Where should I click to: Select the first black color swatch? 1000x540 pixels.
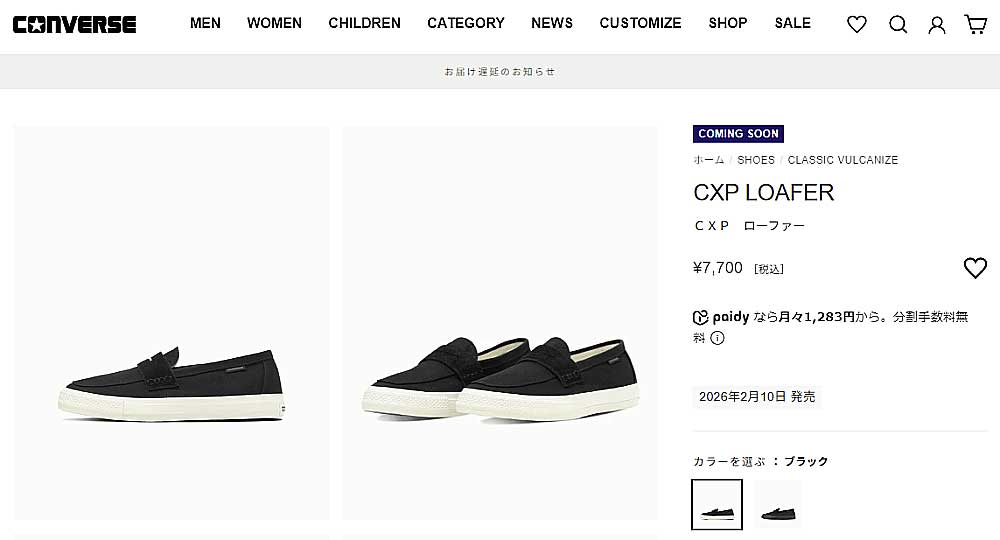pyautogui.click(x=717, y=504)
